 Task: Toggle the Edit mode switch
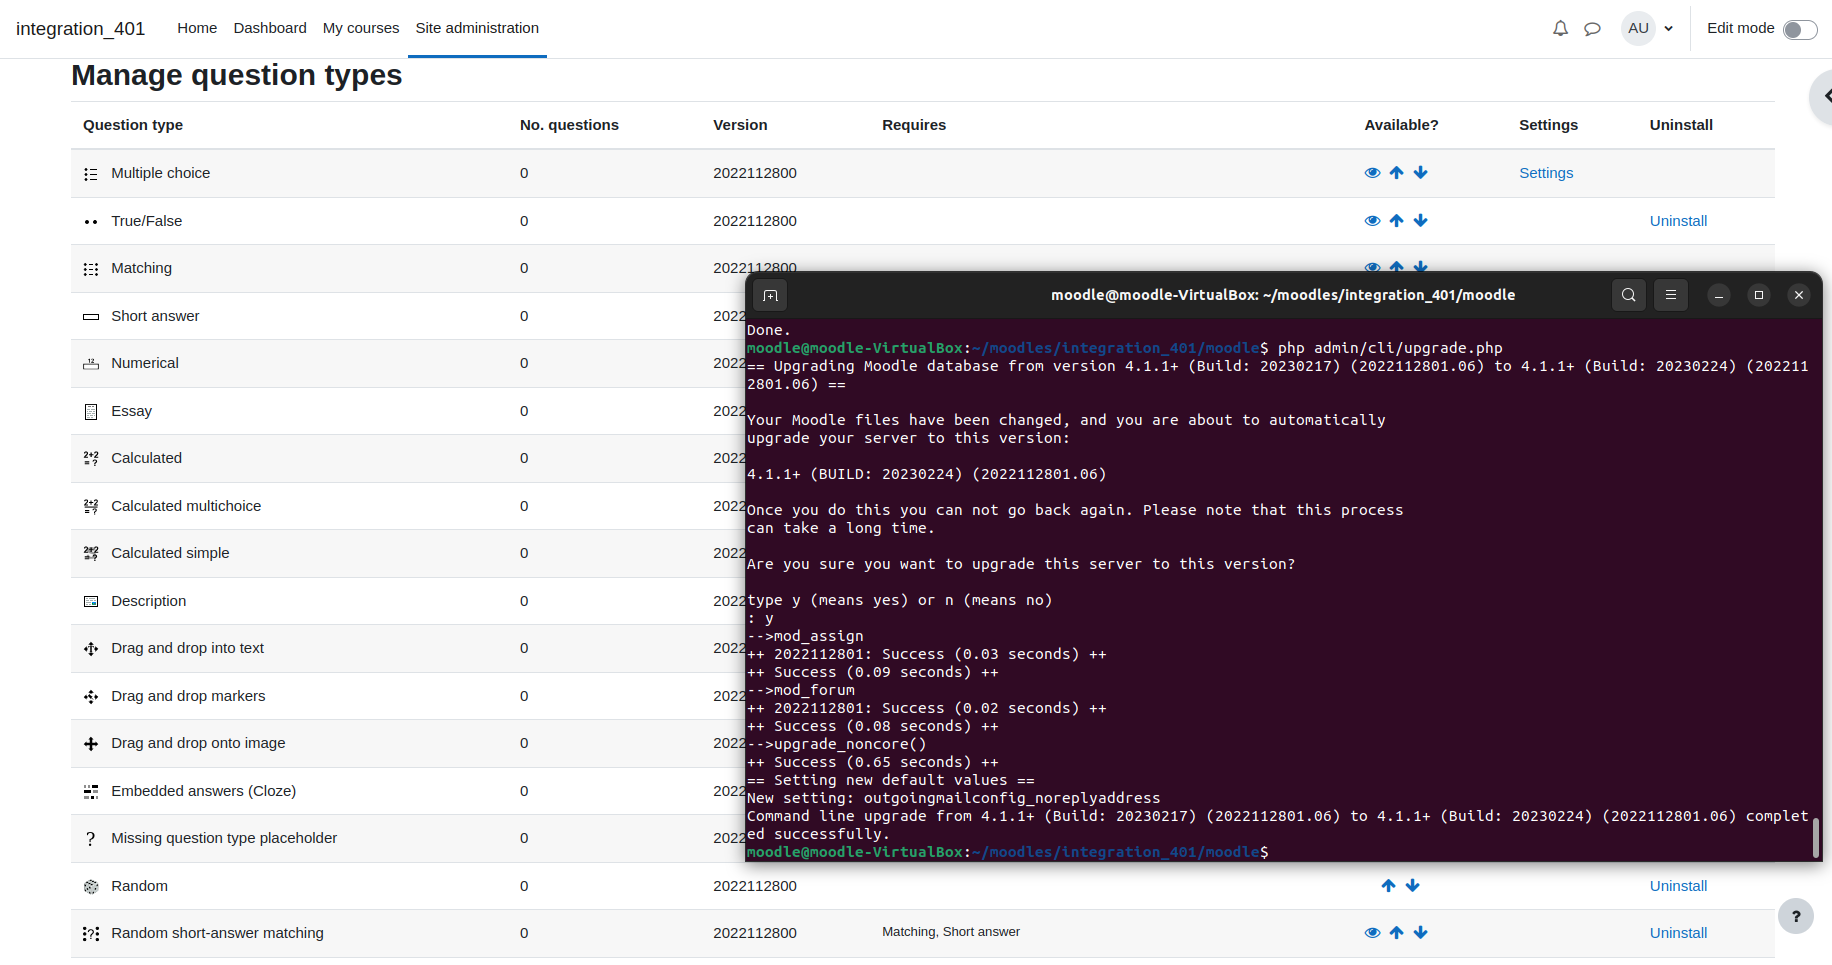pyautogui.click(x=1800, y=29)
